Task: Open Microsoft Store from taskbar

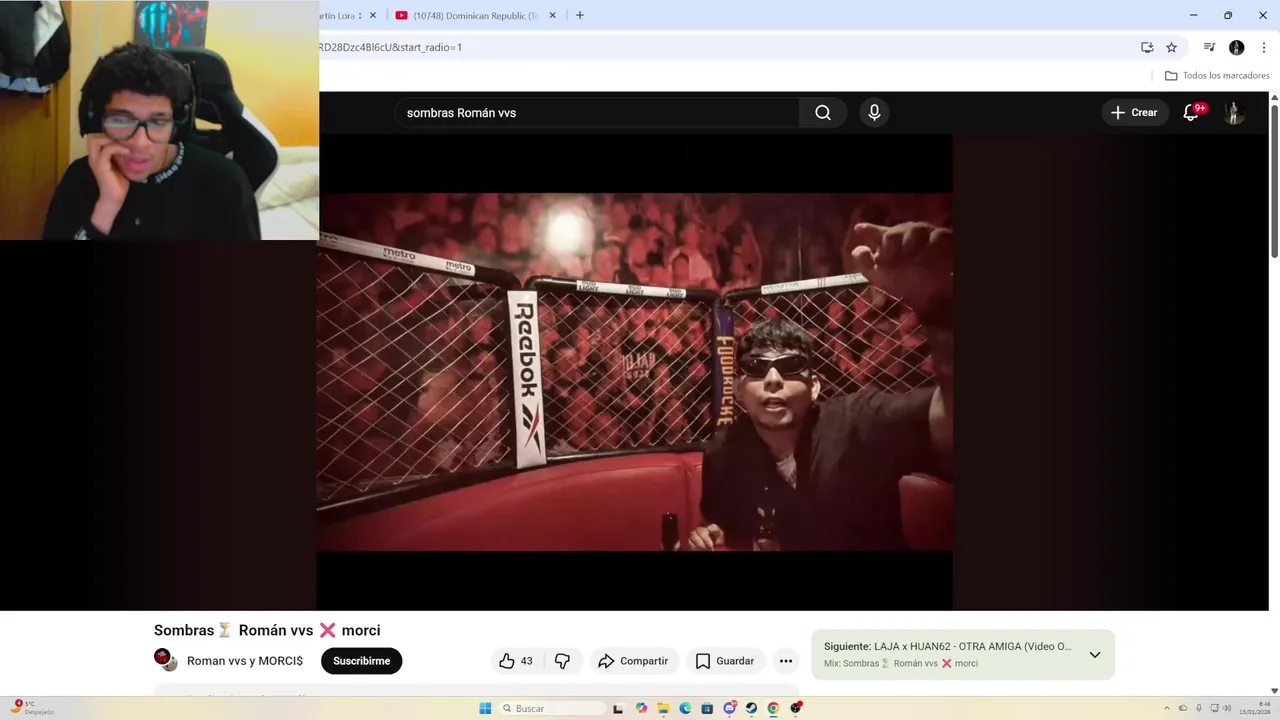Action: [708, 708]
